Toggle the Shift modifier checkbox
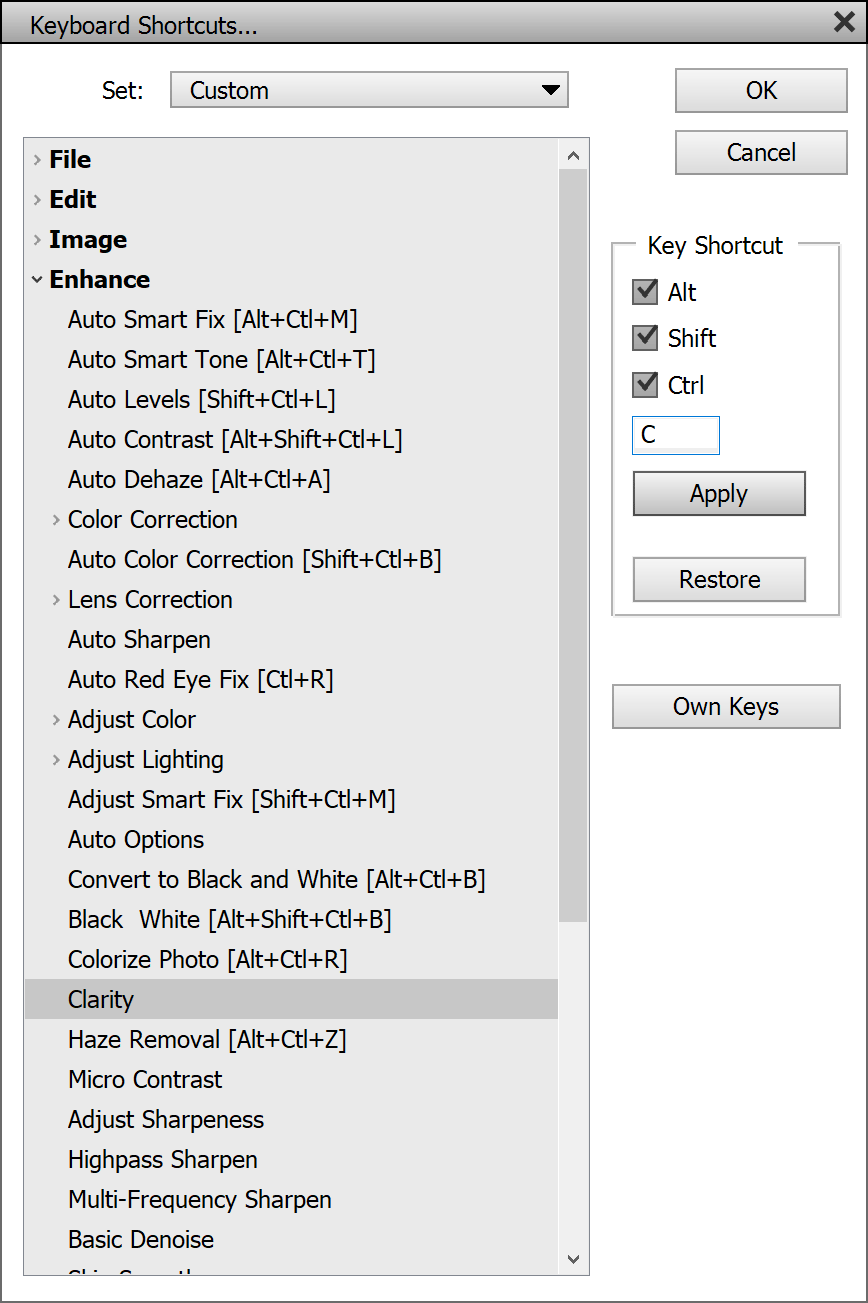This screenshot has height=1303, width=868. [x=645, y=338]
